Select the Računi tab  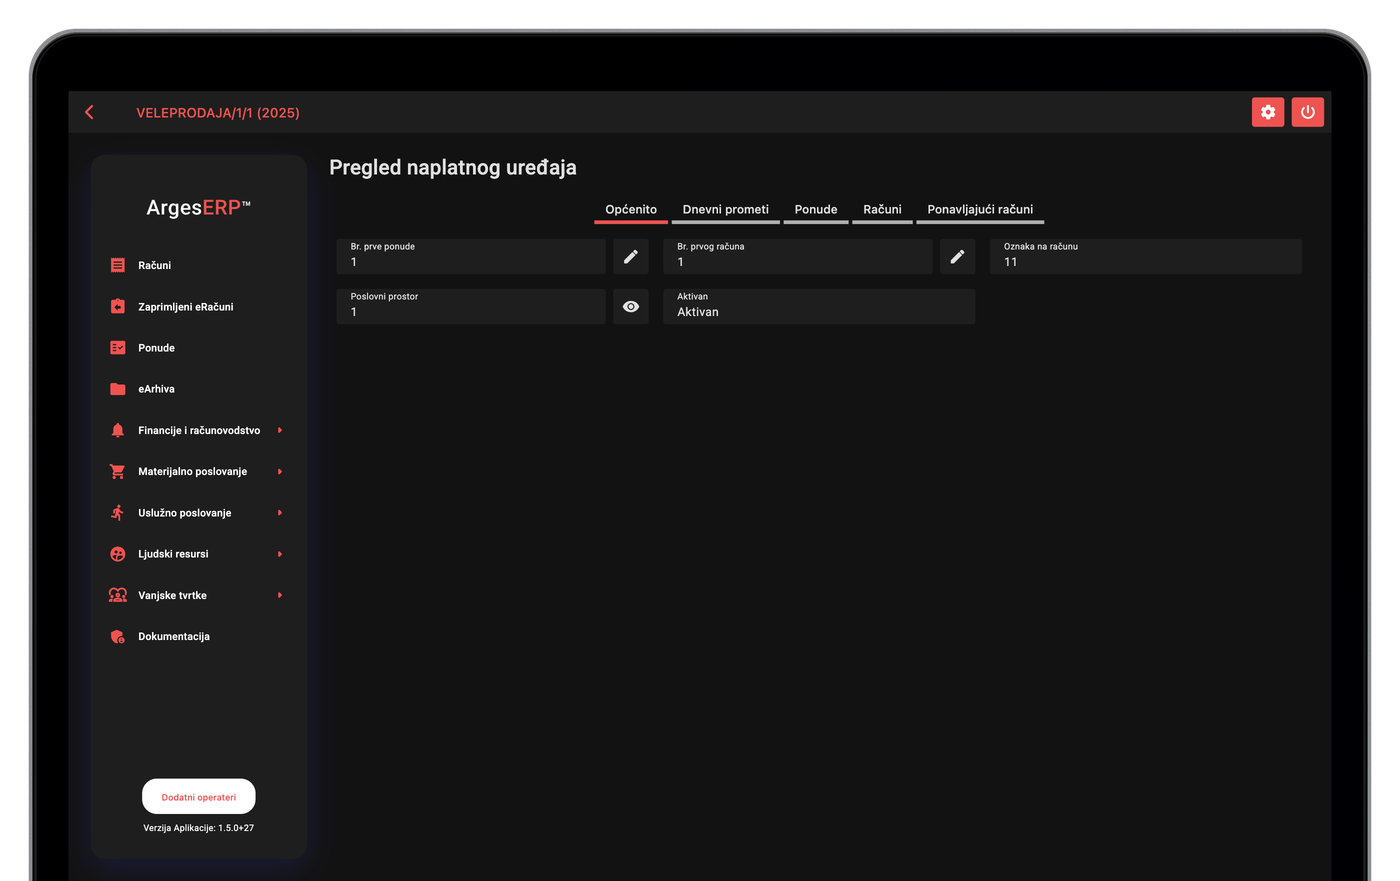882,209
